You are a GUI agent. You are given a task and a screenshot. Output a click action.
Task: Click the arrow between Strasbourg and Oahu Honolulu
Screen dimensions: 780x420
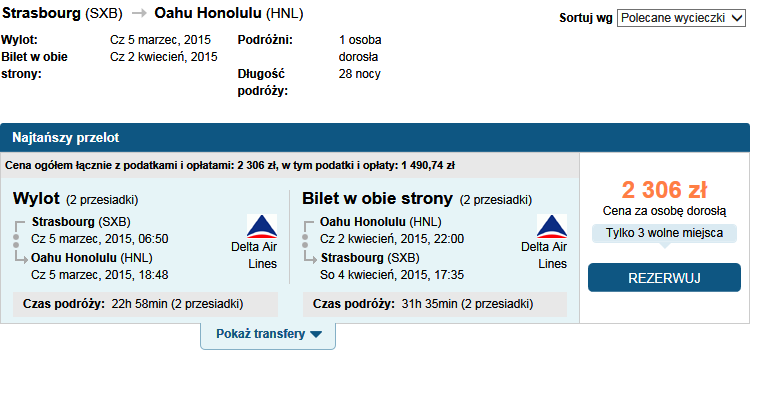click(x=139, y=13)
